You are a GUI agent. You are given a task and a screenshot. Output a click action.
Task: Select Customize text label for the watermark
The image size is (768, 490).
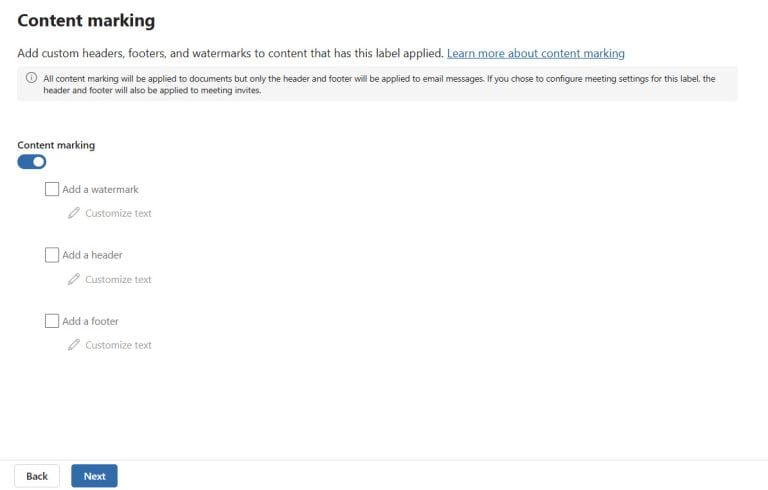(x=118, y=213)
